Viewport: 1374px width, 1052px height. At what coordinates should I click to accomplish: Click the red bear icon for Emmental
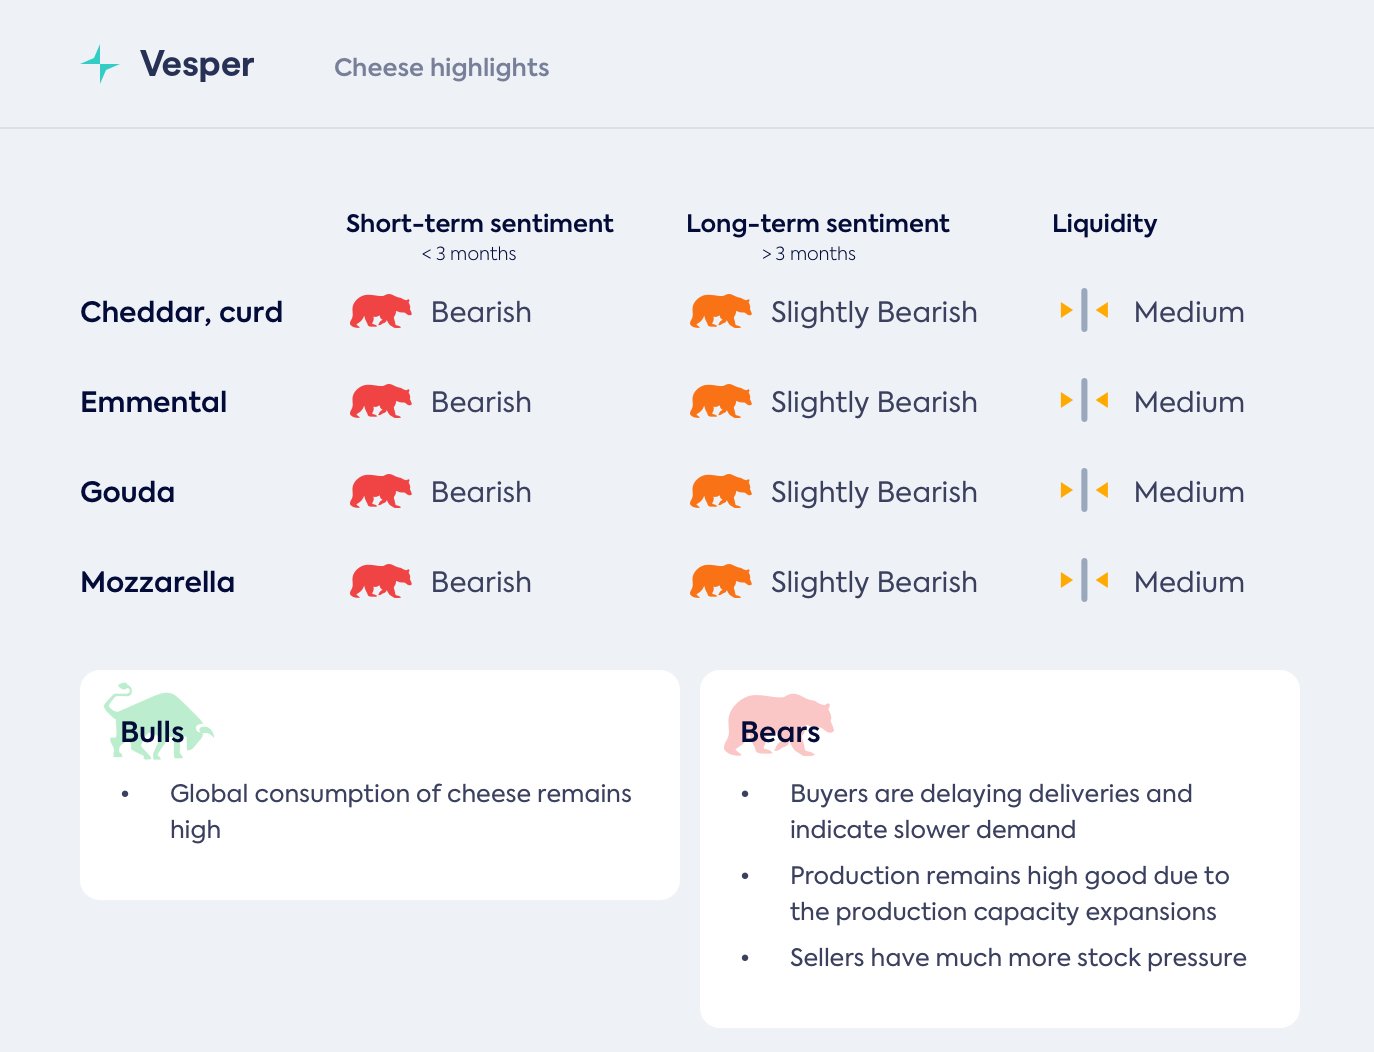380,402
